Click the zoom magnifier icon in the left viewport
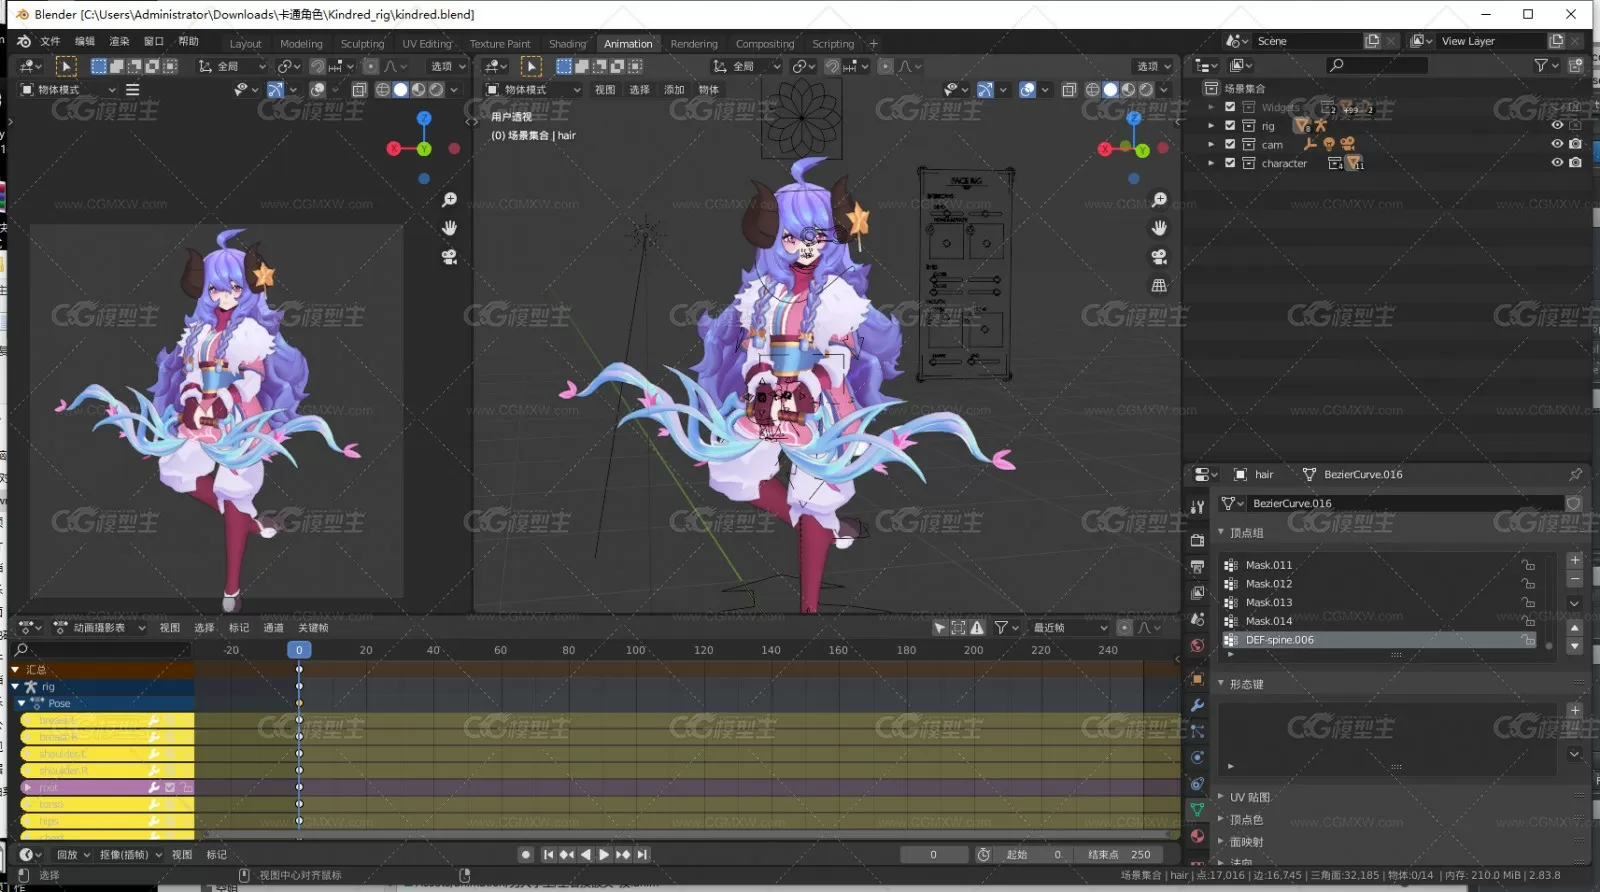Image resolution: width=1600 pixels, height=892 pixels. pos(450,200)
